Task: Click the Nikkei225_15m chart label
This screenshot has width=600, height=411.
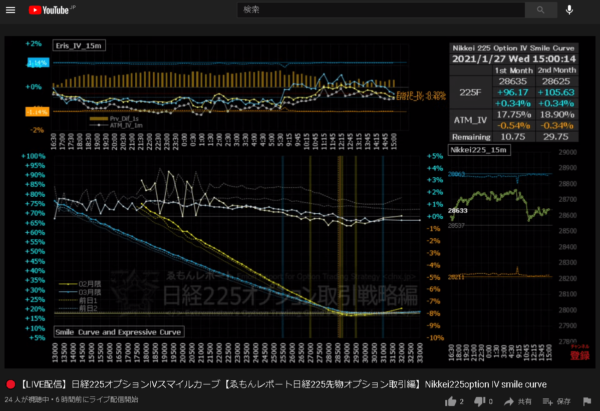Action: point(478,148)
